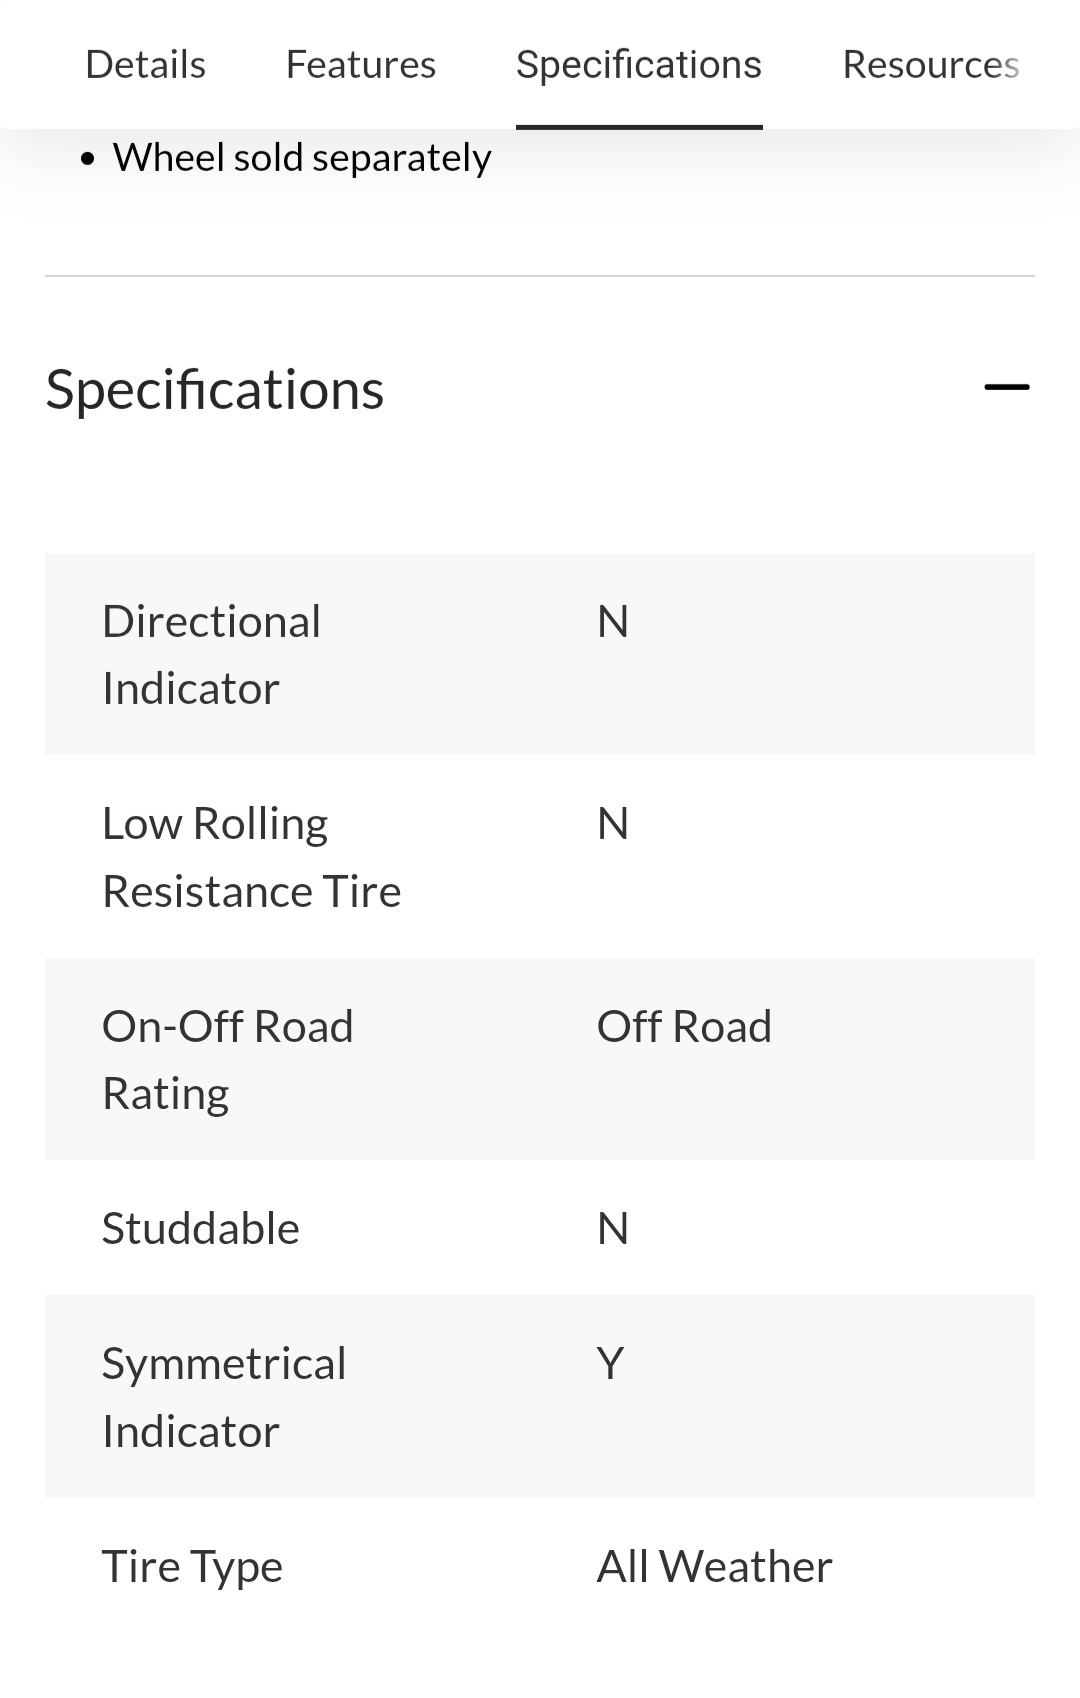Click the Specifications section heading

(x=215, y=389)
